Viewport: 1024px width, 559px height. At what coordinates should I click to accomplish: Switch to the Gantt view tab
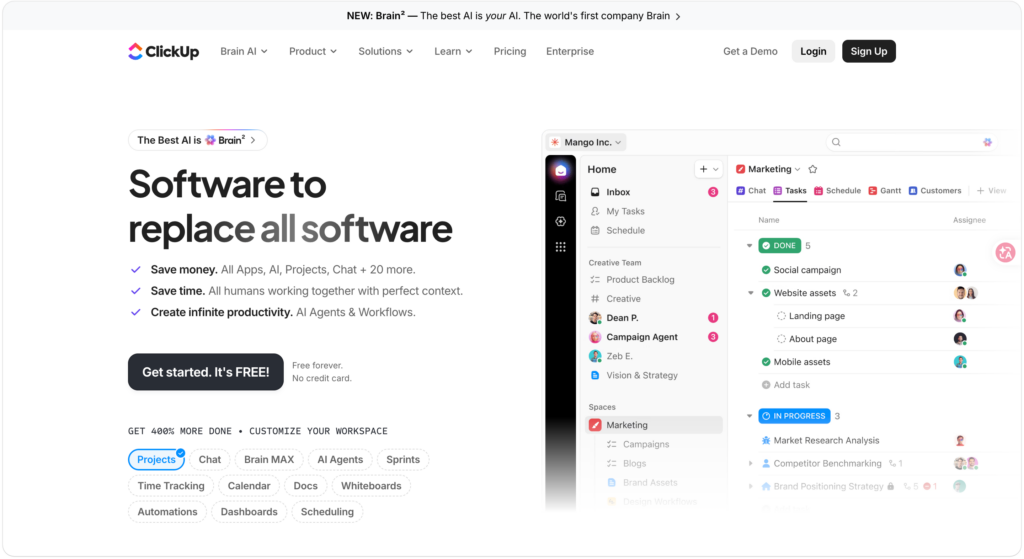pos(884,191)
